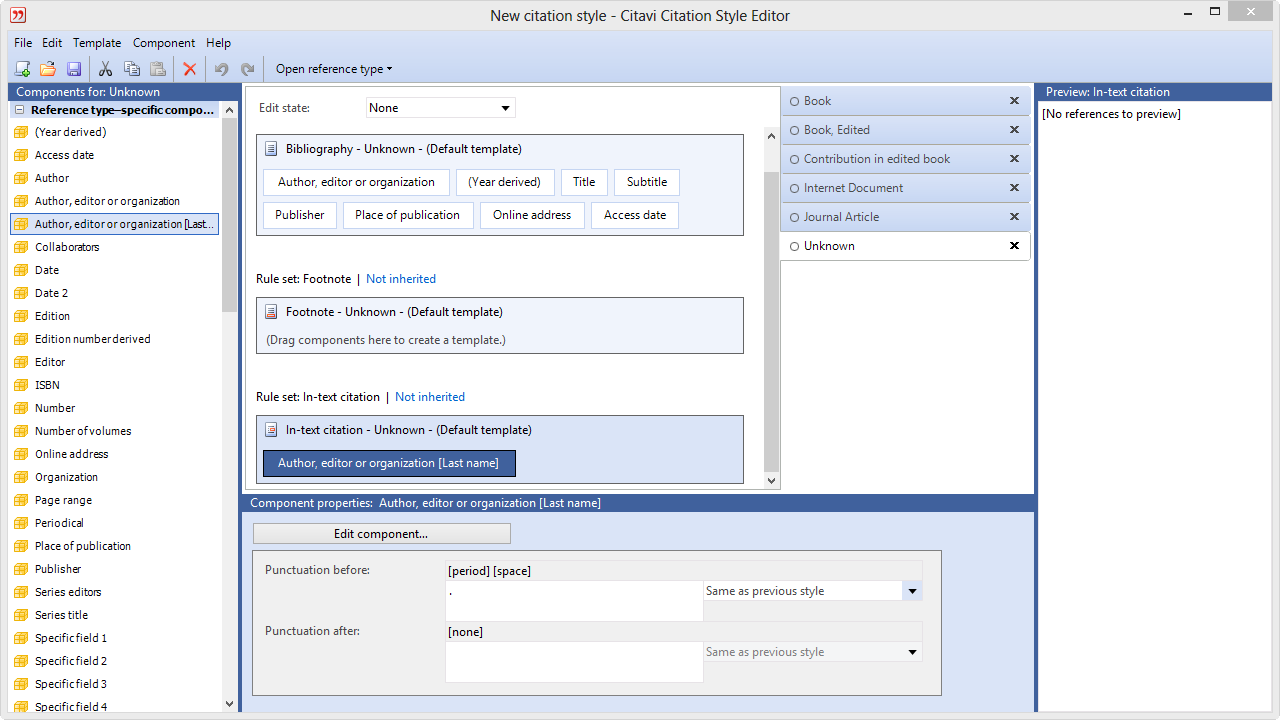The image size is (1280, 720).
Task: Cut with the scissors toolbar icon
Action: click(105, 69)
